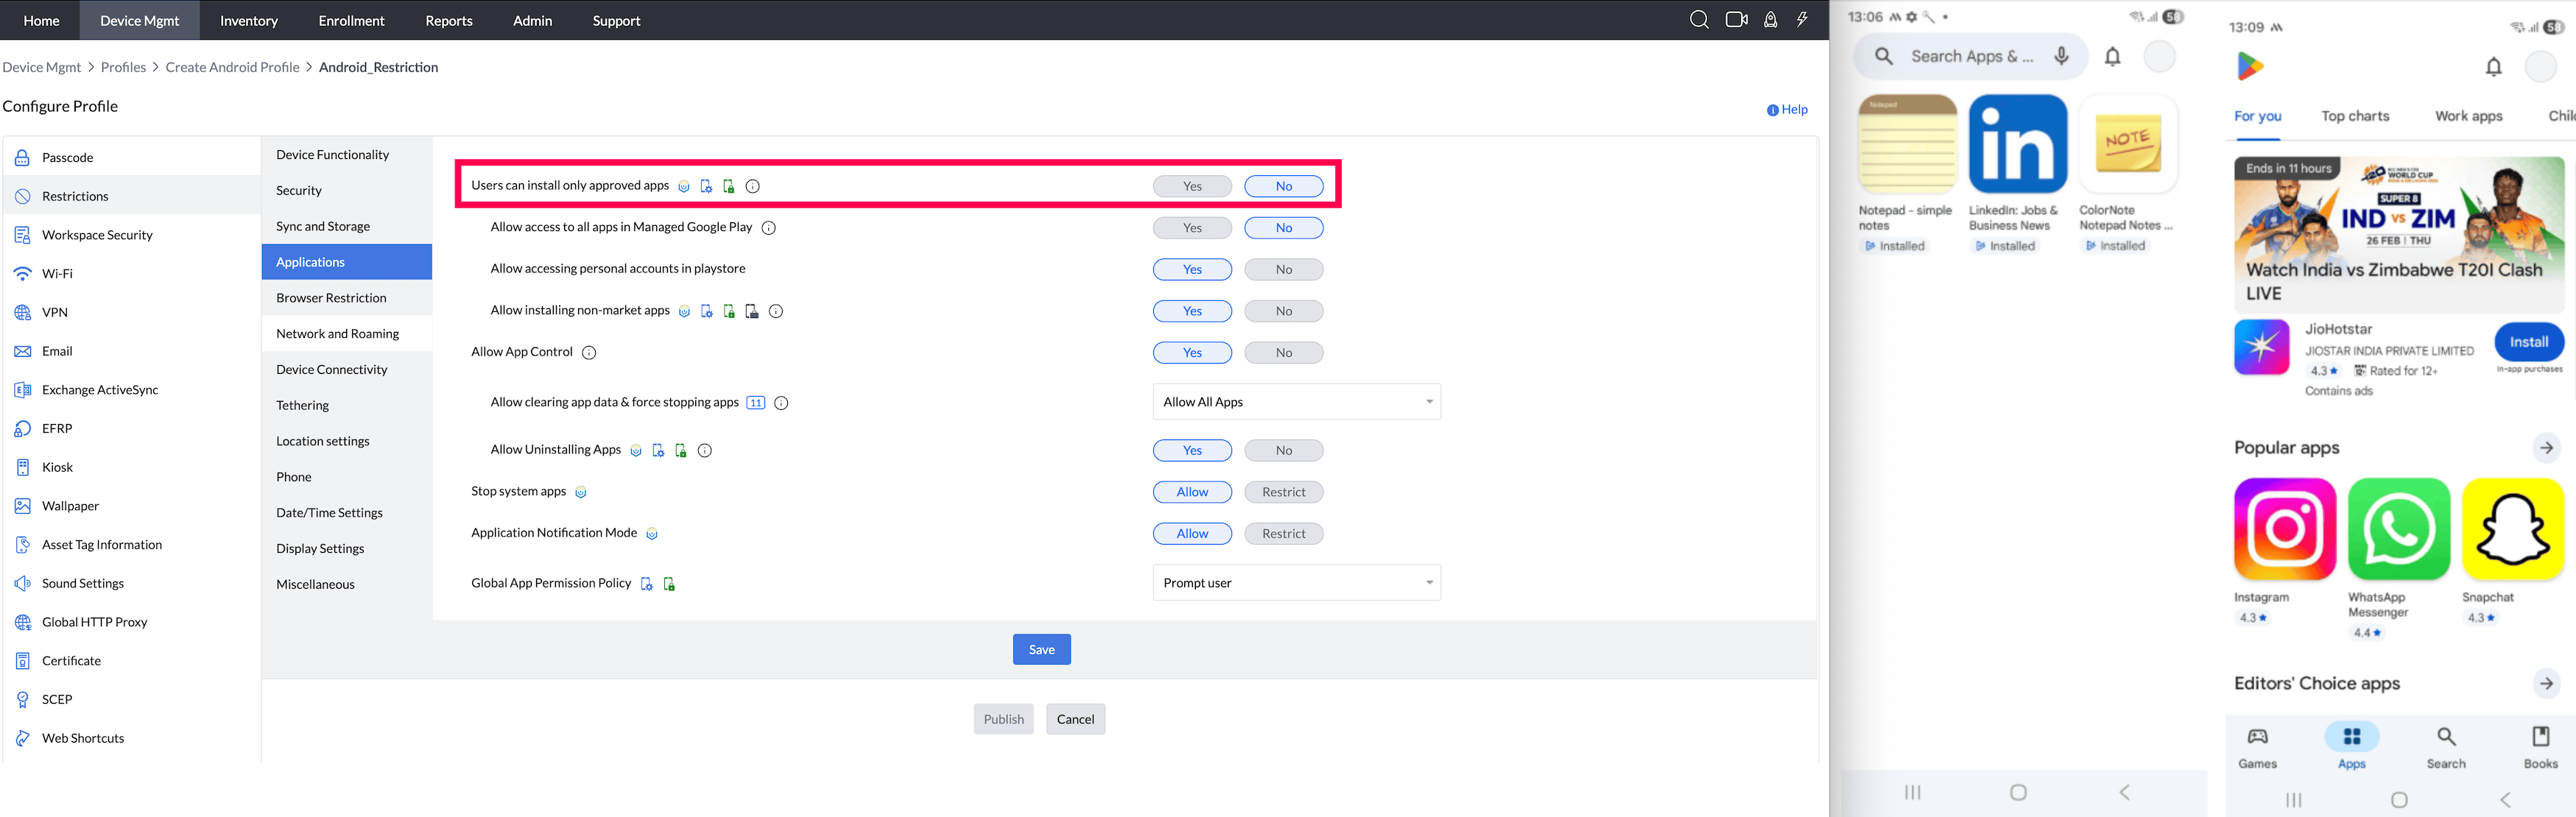Screen dimensions: 2576x817
Task: Switch to the Browser Restriction tab
Action: pyautogui.click(x=331, y=297)
